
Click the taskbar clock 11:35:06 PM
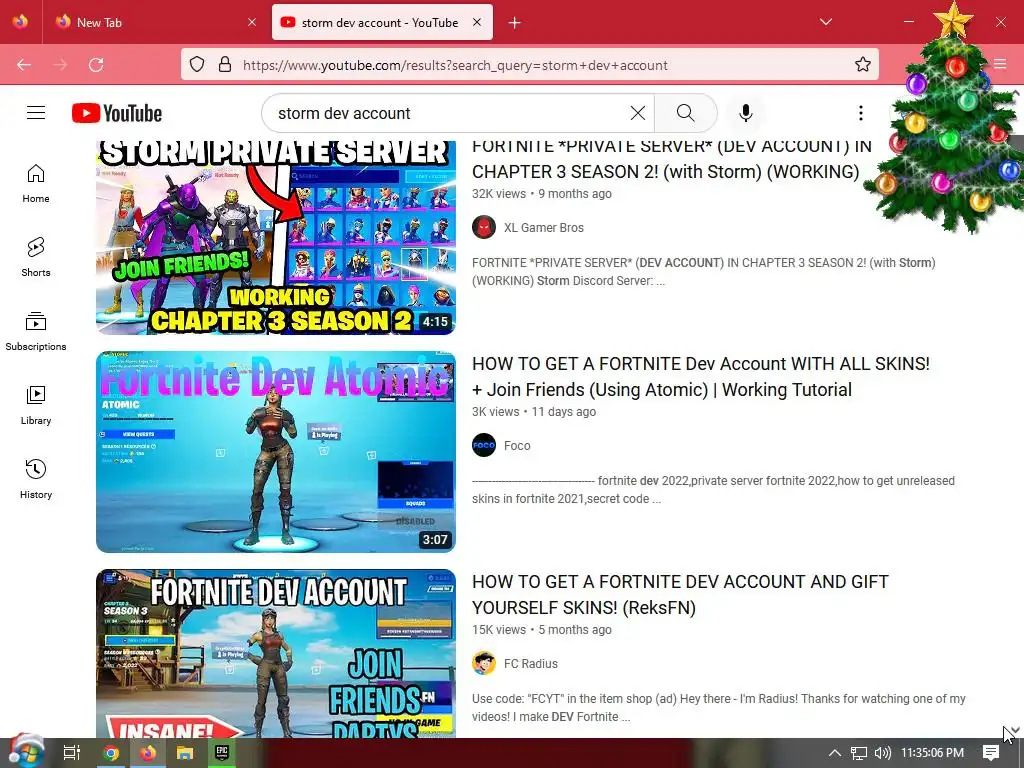click(933, 753)
